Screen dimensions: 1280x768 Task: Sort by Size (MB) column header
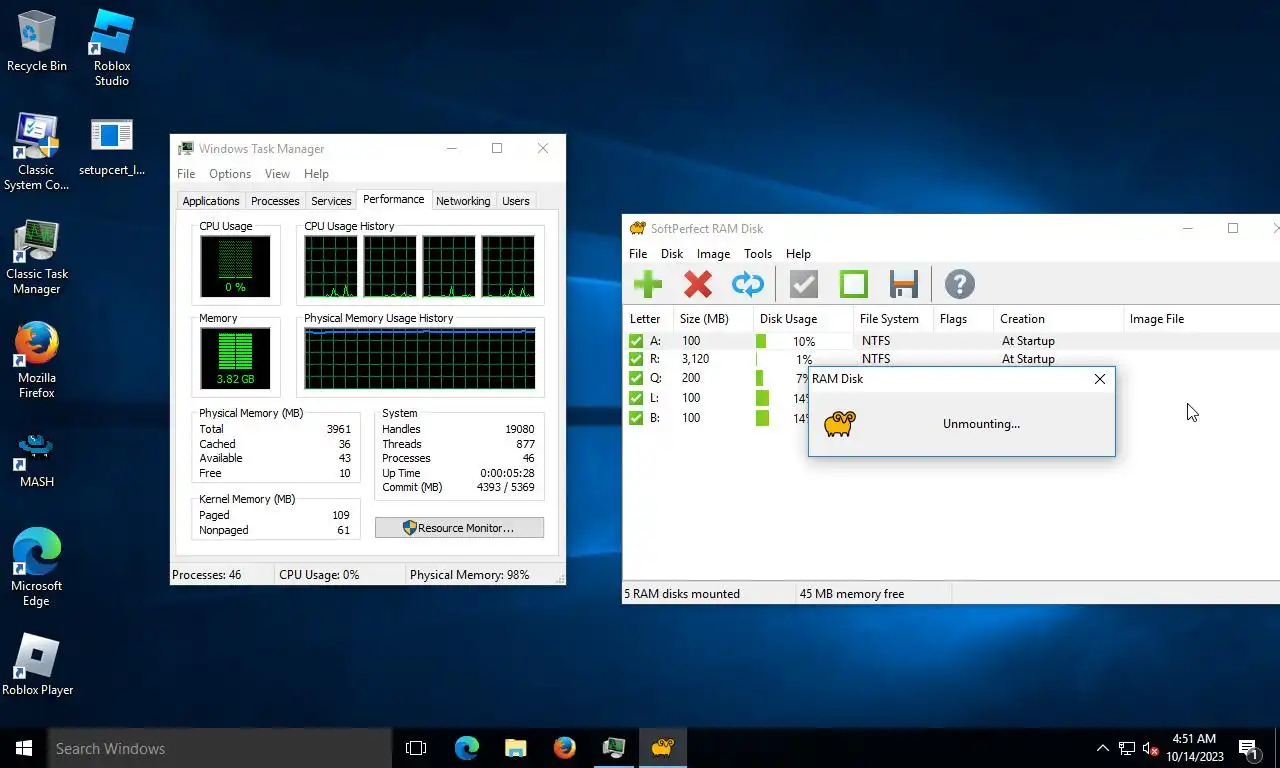(x=713, y=319)
